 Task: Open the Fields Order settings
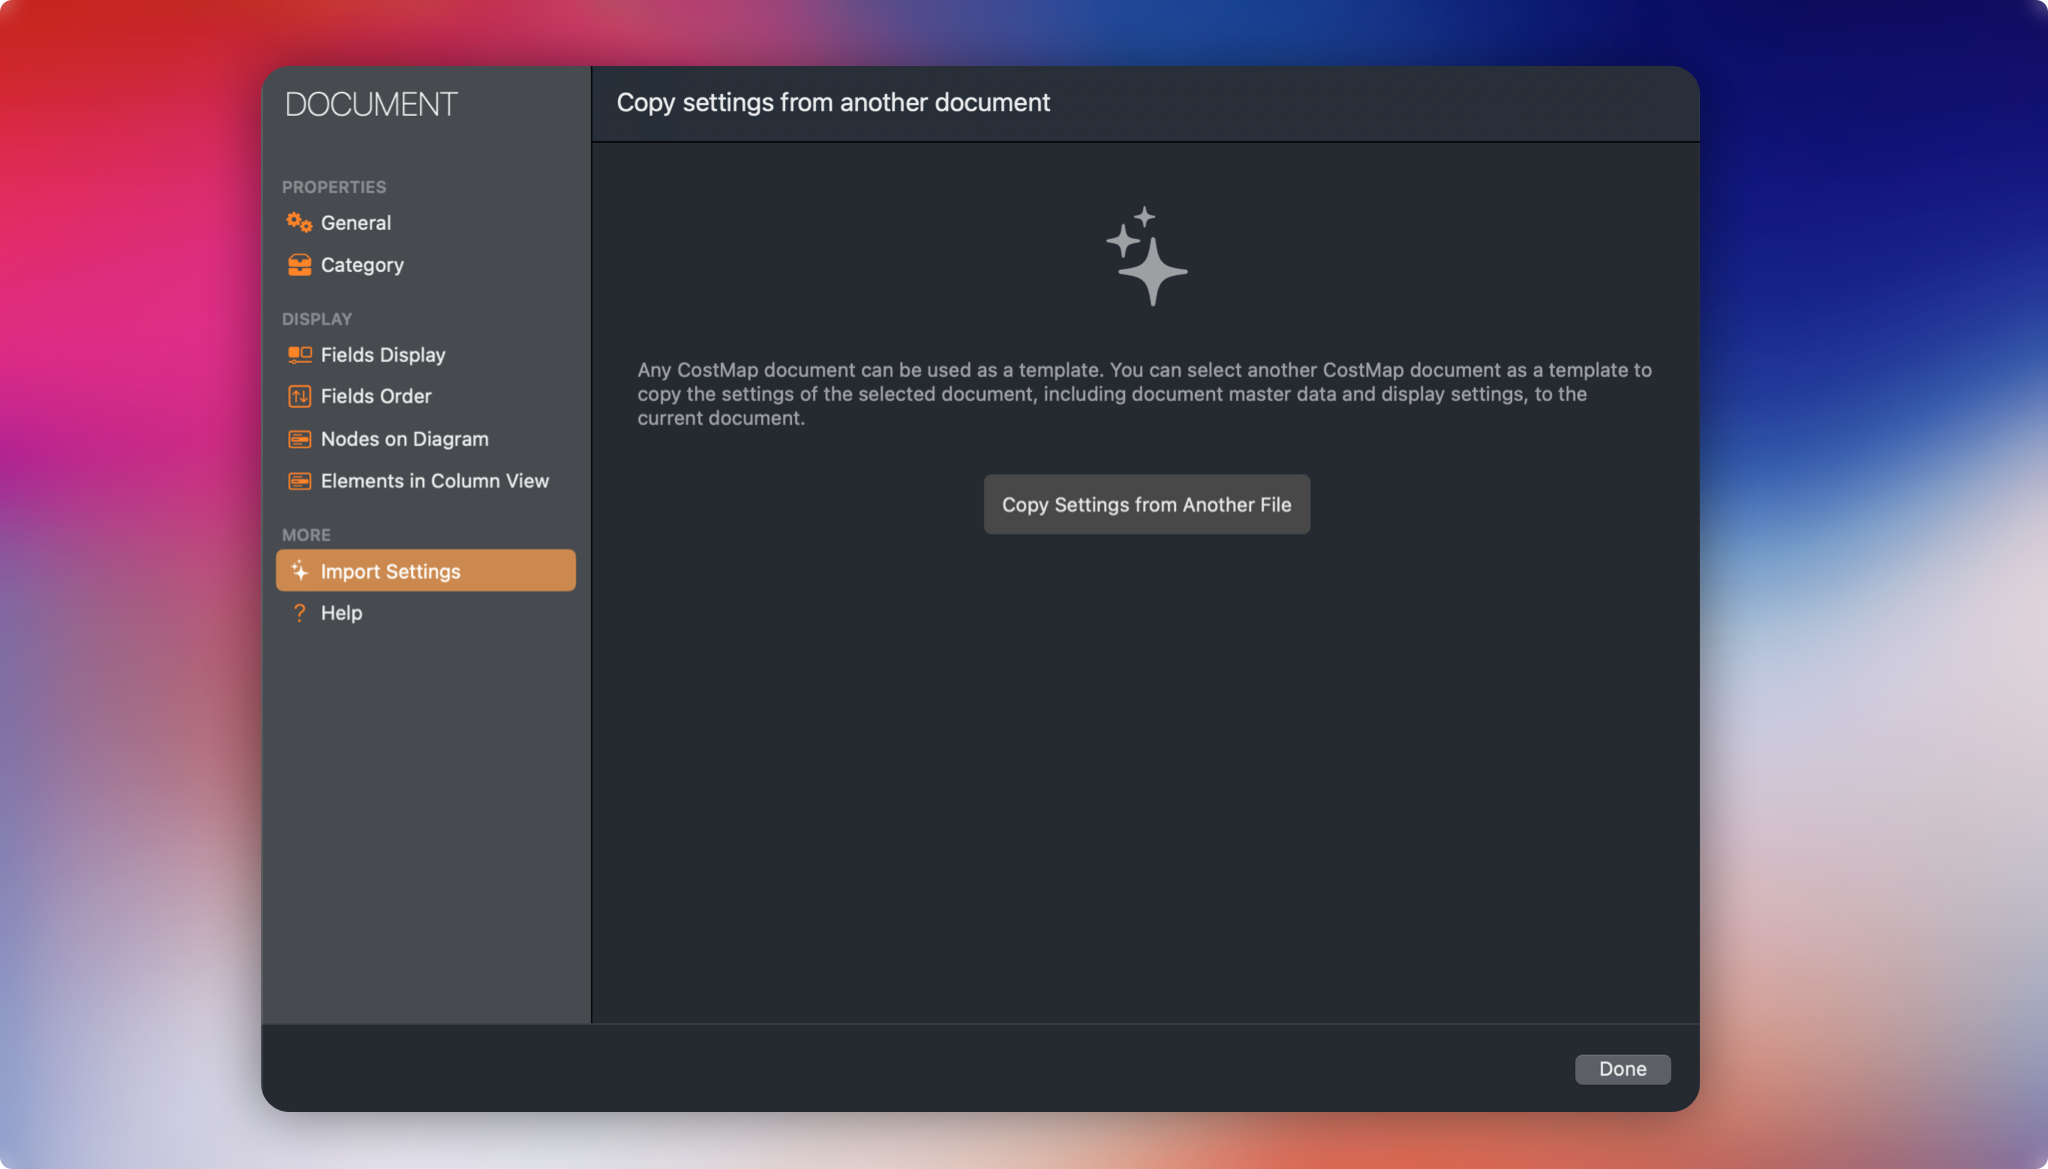pos(375,396)
